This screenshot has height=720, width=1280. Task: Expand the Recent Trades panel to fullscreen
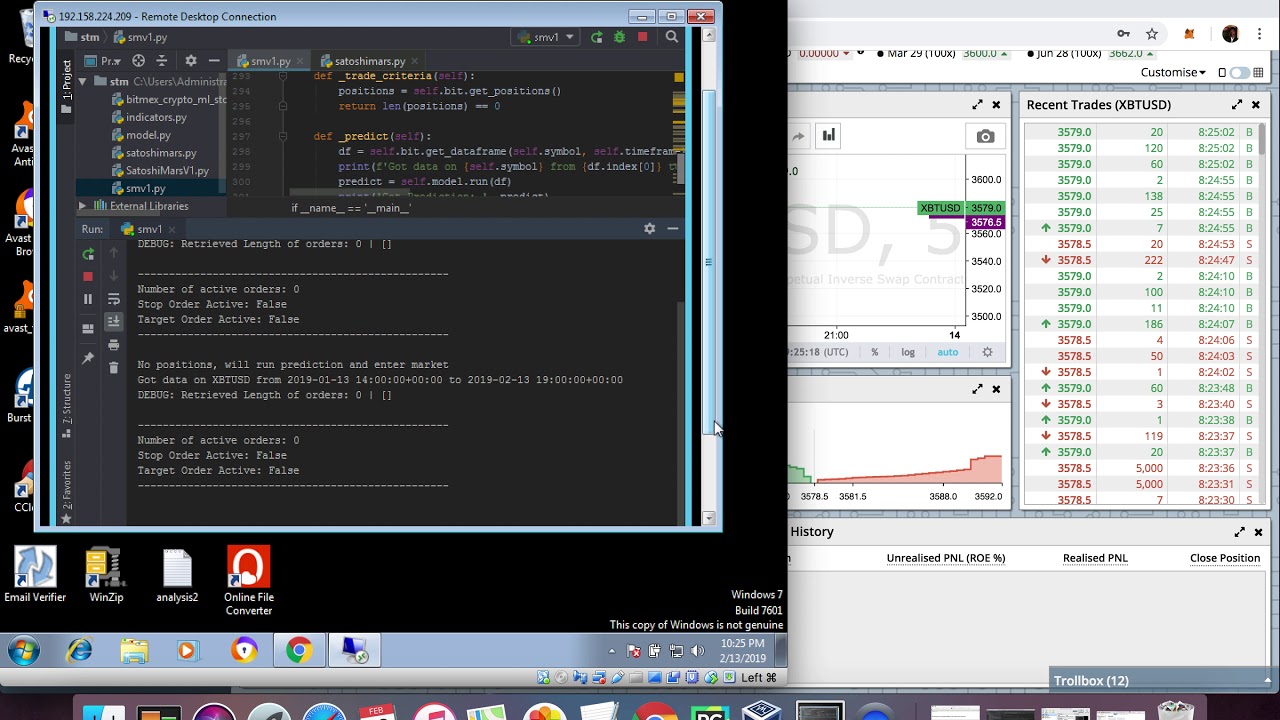[x=1238, y=105]
